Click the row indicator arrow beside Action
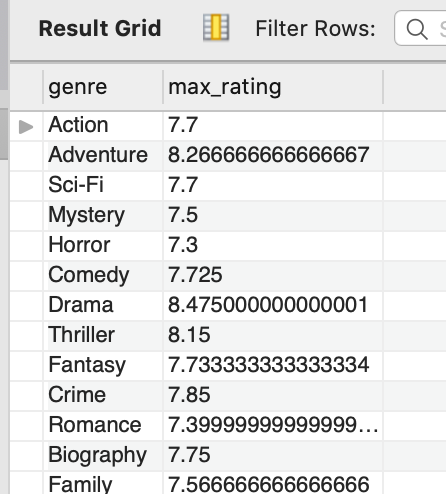 coord(26,127)
